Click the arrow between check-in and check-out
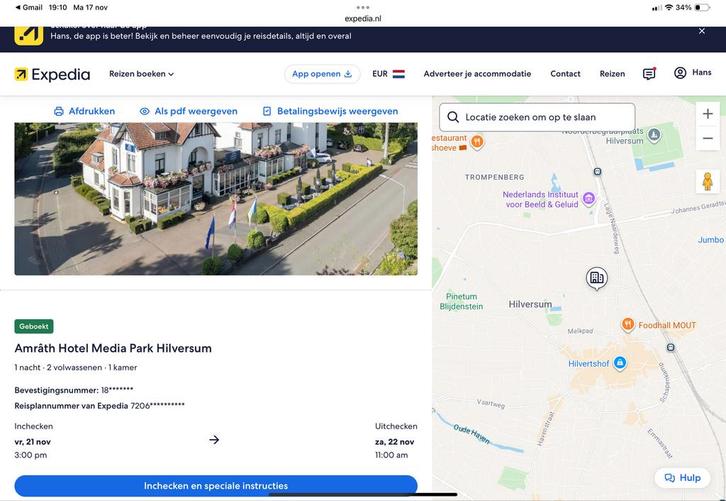The image size is (726, 501). pyautogui.click(x=214, y=440)
